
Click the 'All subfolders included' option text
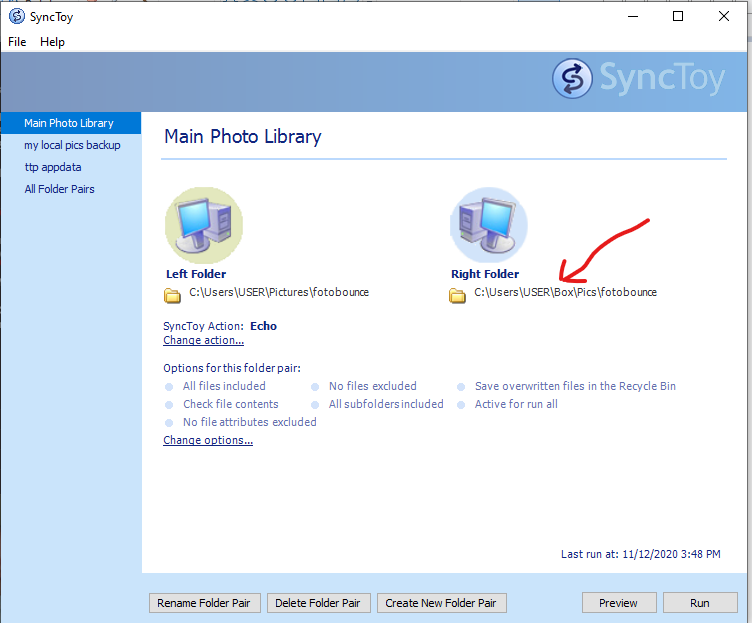(x=386, y=404)
